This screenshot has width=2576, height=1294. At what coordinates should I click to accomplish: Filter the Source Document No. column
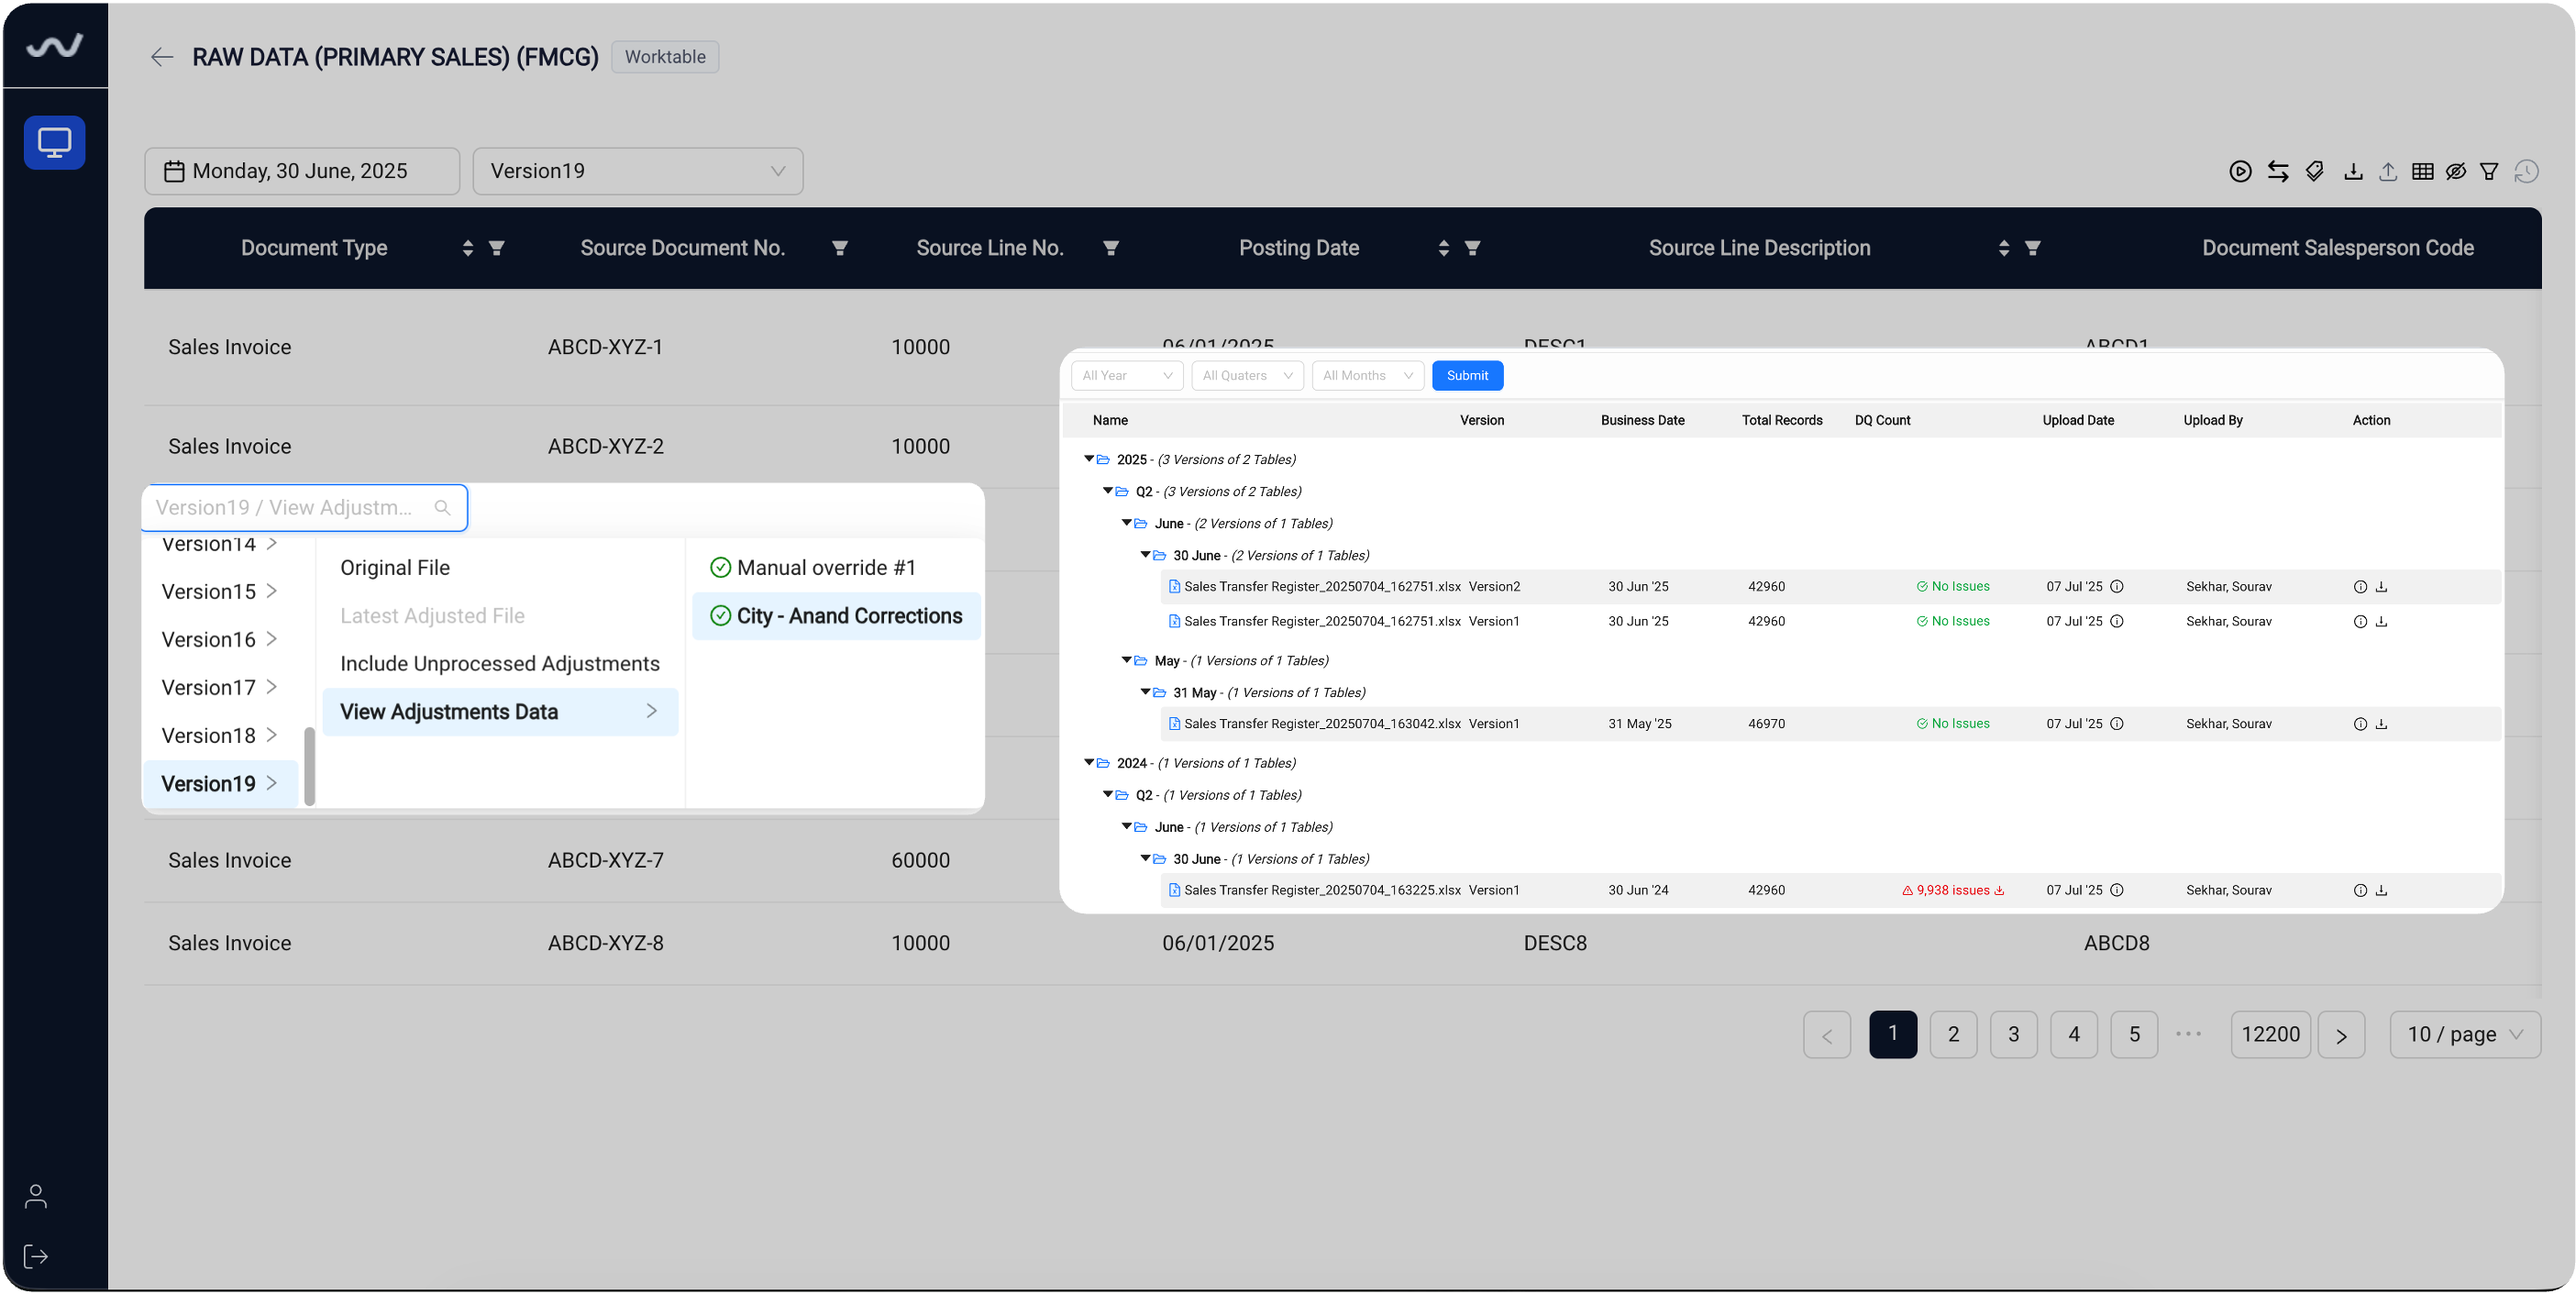840,248
